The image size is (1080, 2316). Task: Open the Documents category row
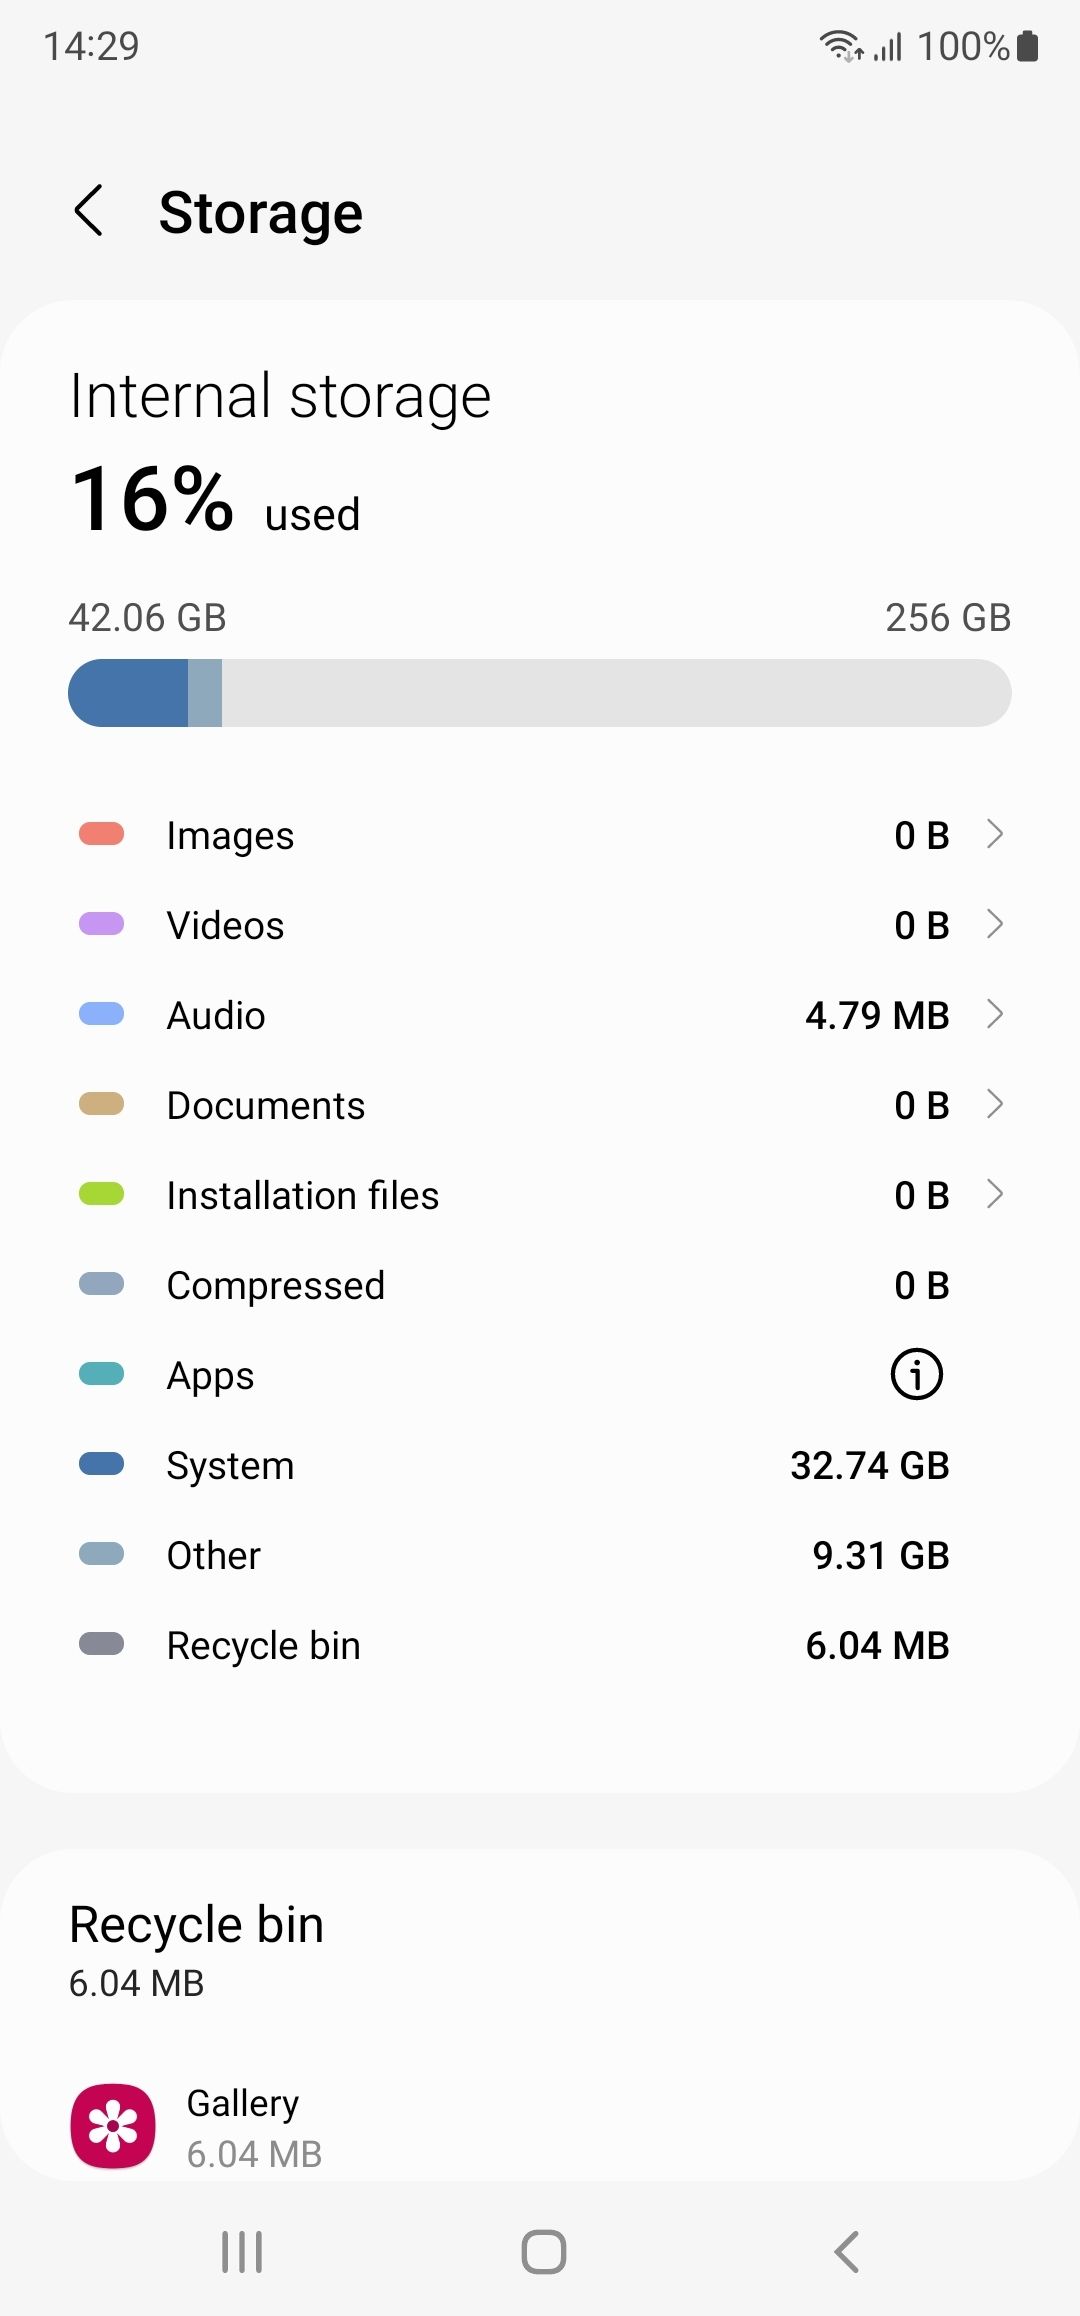(540, 1105)
